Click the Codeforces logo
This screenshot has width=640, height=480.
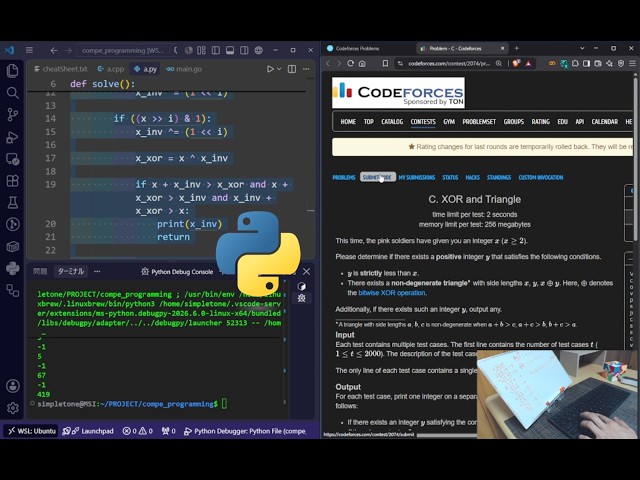tap(398, 93)
